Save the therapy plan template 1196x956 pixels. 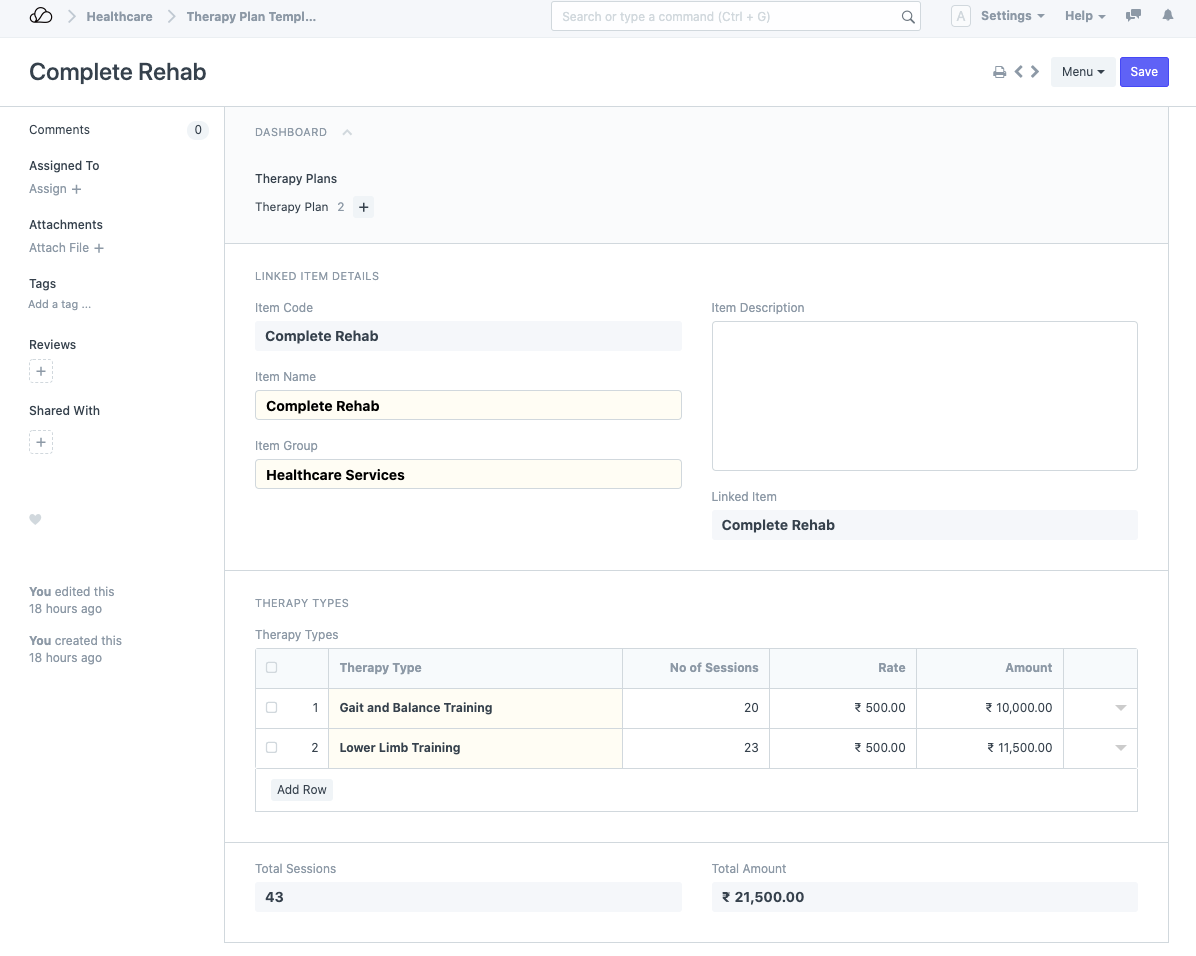(1144, 72)
